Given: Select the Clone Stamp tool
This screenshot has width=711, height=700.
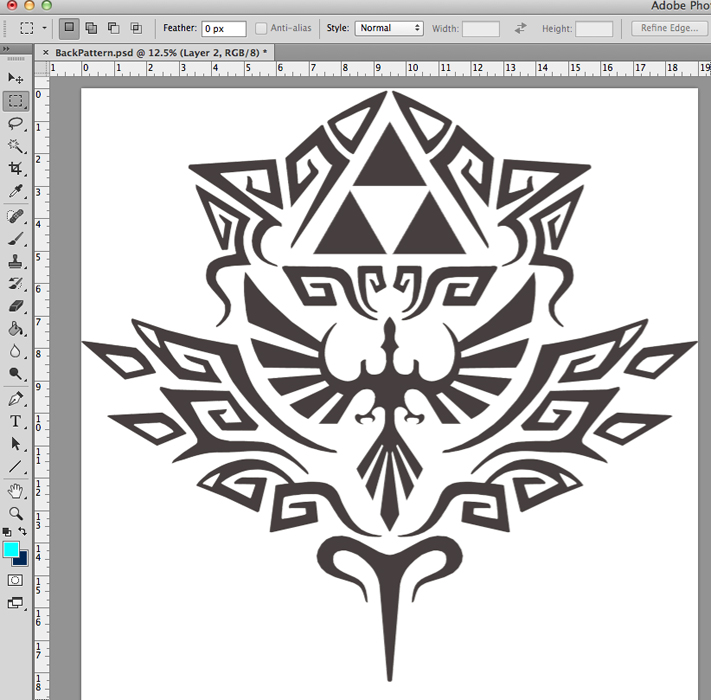Looking at the screenshot, I should [15, 261].
